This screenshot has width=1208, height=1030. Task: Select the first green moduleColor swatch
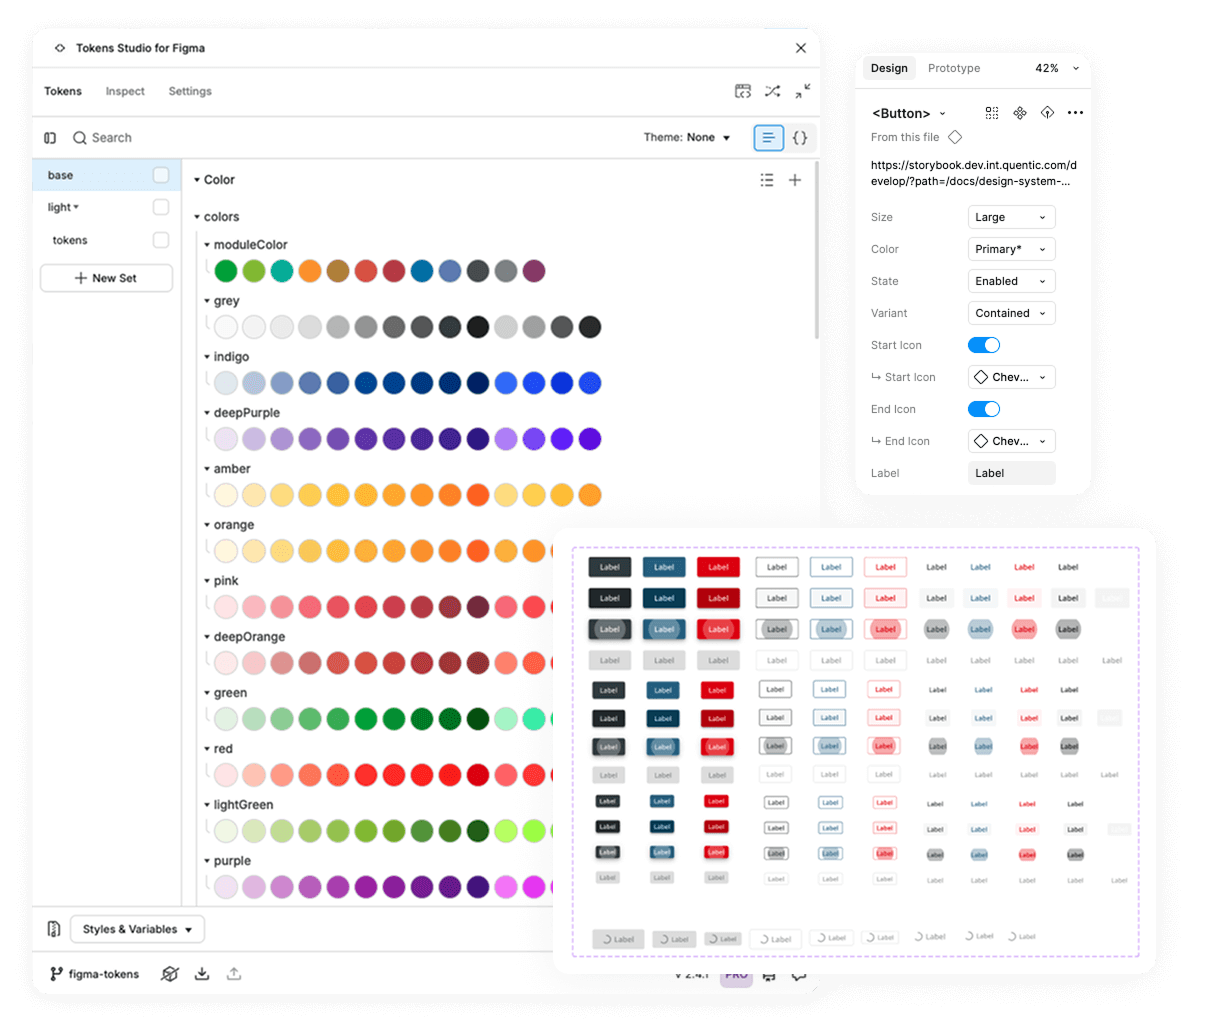click(225, 270)
